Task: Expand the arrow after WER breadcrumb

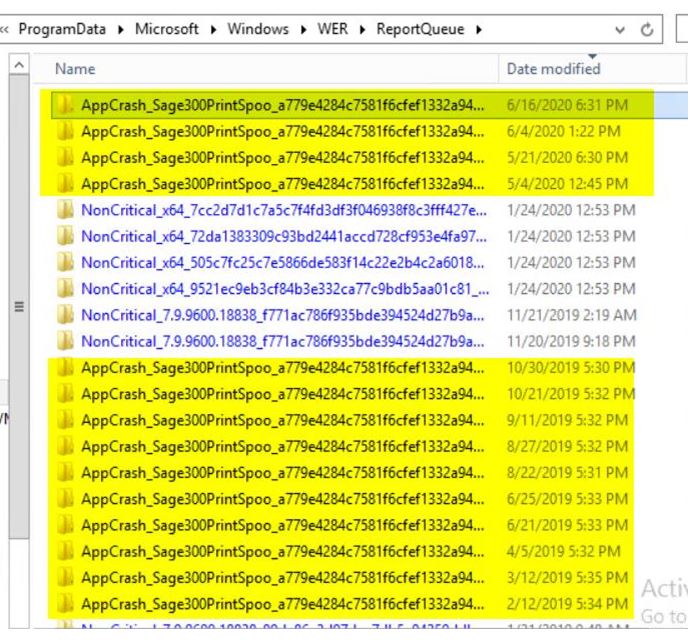Action: [362, 30]
